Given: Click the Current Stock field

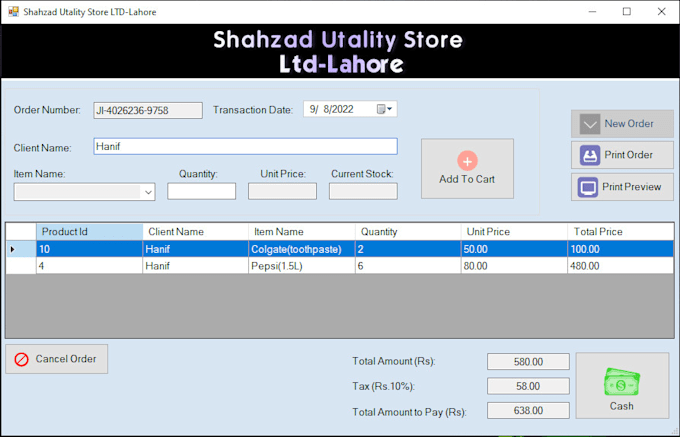Looking at the screenshot, I should point(363,191).
